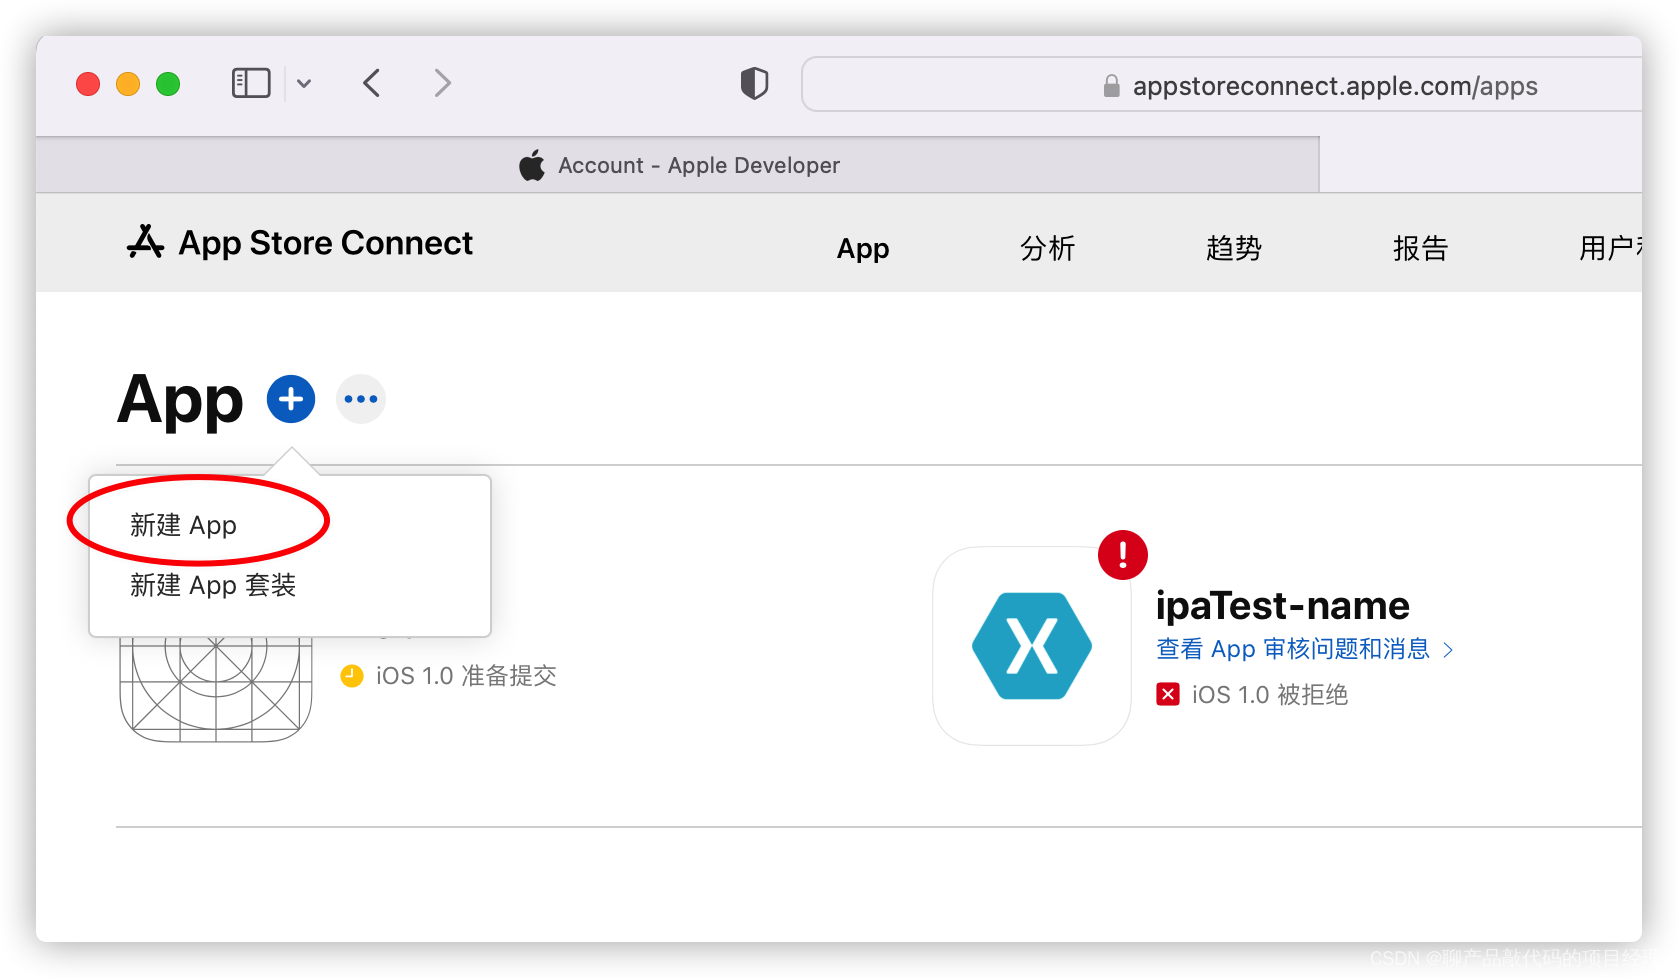This screenshot has width=1678, height=978.
Task: Click the address bar showing appstoreconnect.apple.com/apps
Action: pyautogui.click(x=1222, y=85)
